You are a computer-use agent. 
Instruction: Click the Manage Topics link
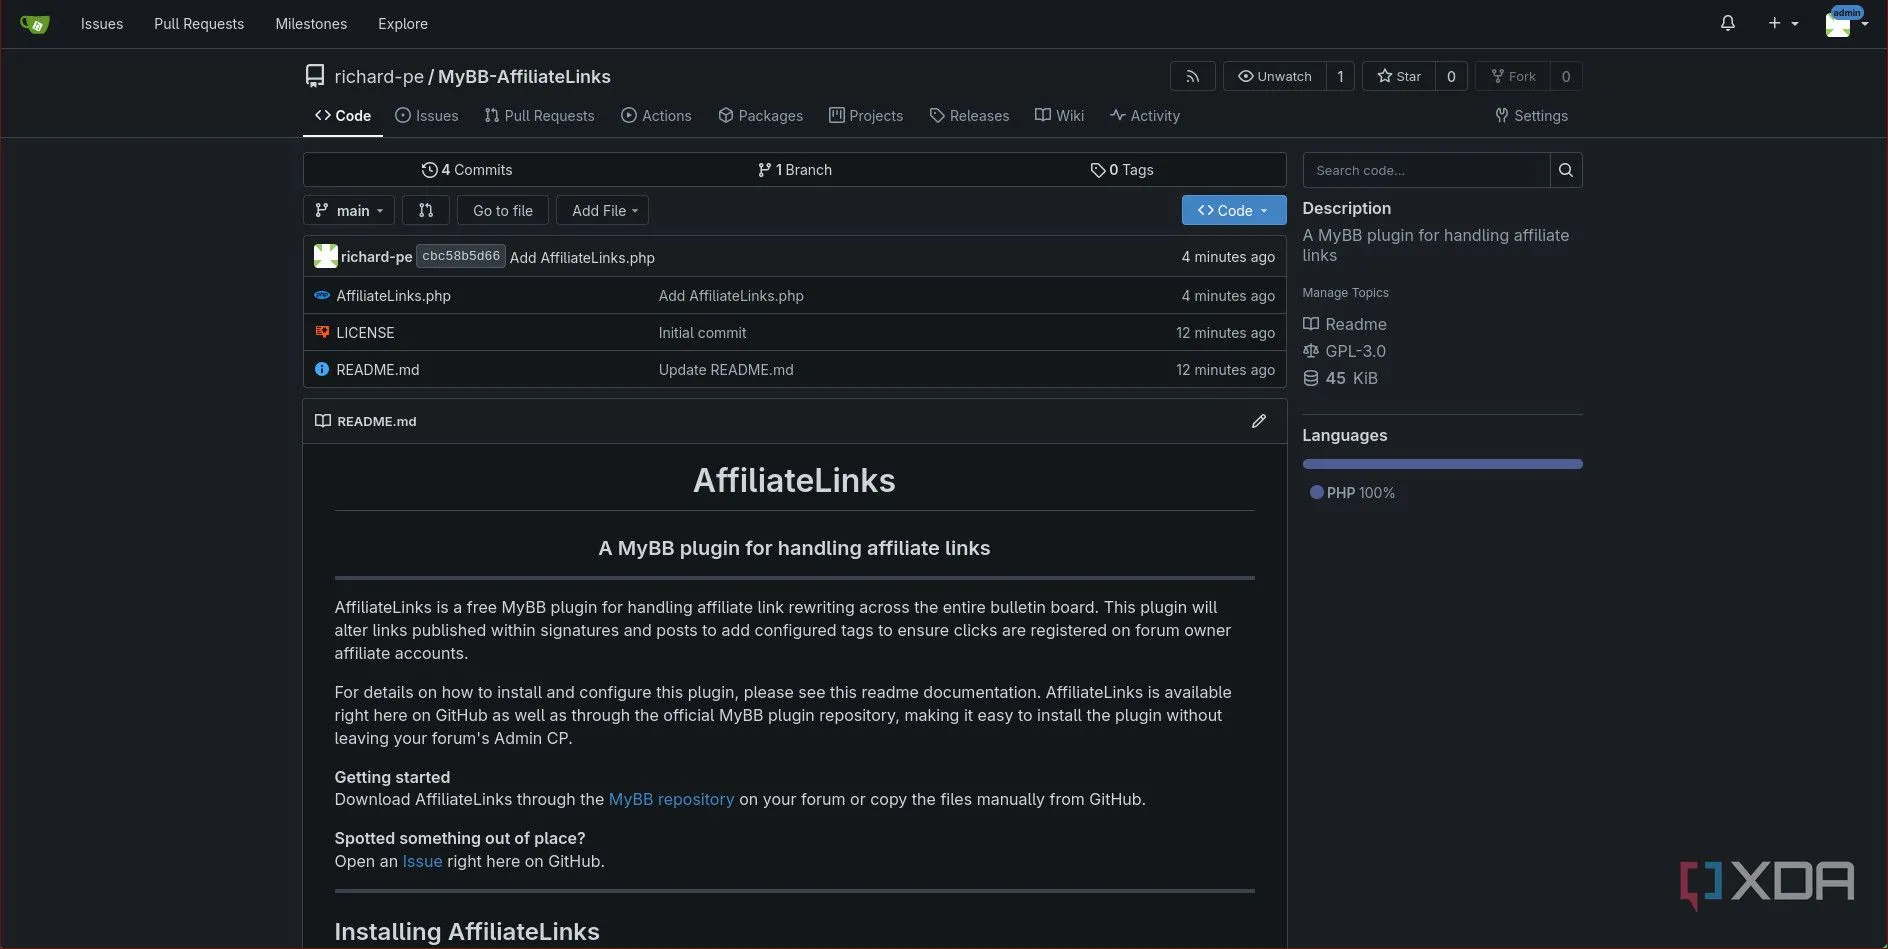click(1345, 292)
